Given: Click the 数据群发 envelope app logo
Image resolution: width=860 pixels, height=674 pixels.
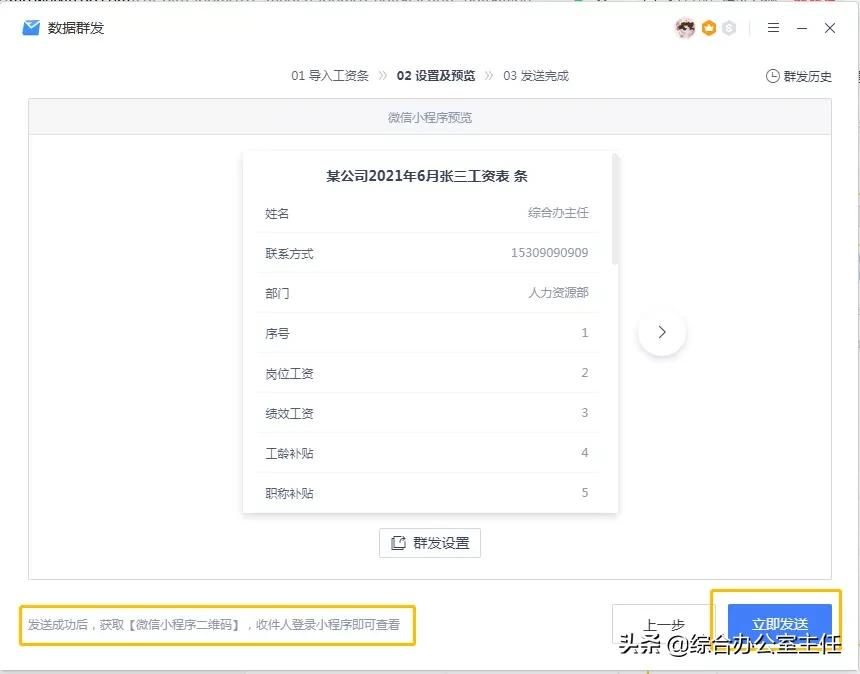Looking at the screenshot, I should tap(31, 28).
